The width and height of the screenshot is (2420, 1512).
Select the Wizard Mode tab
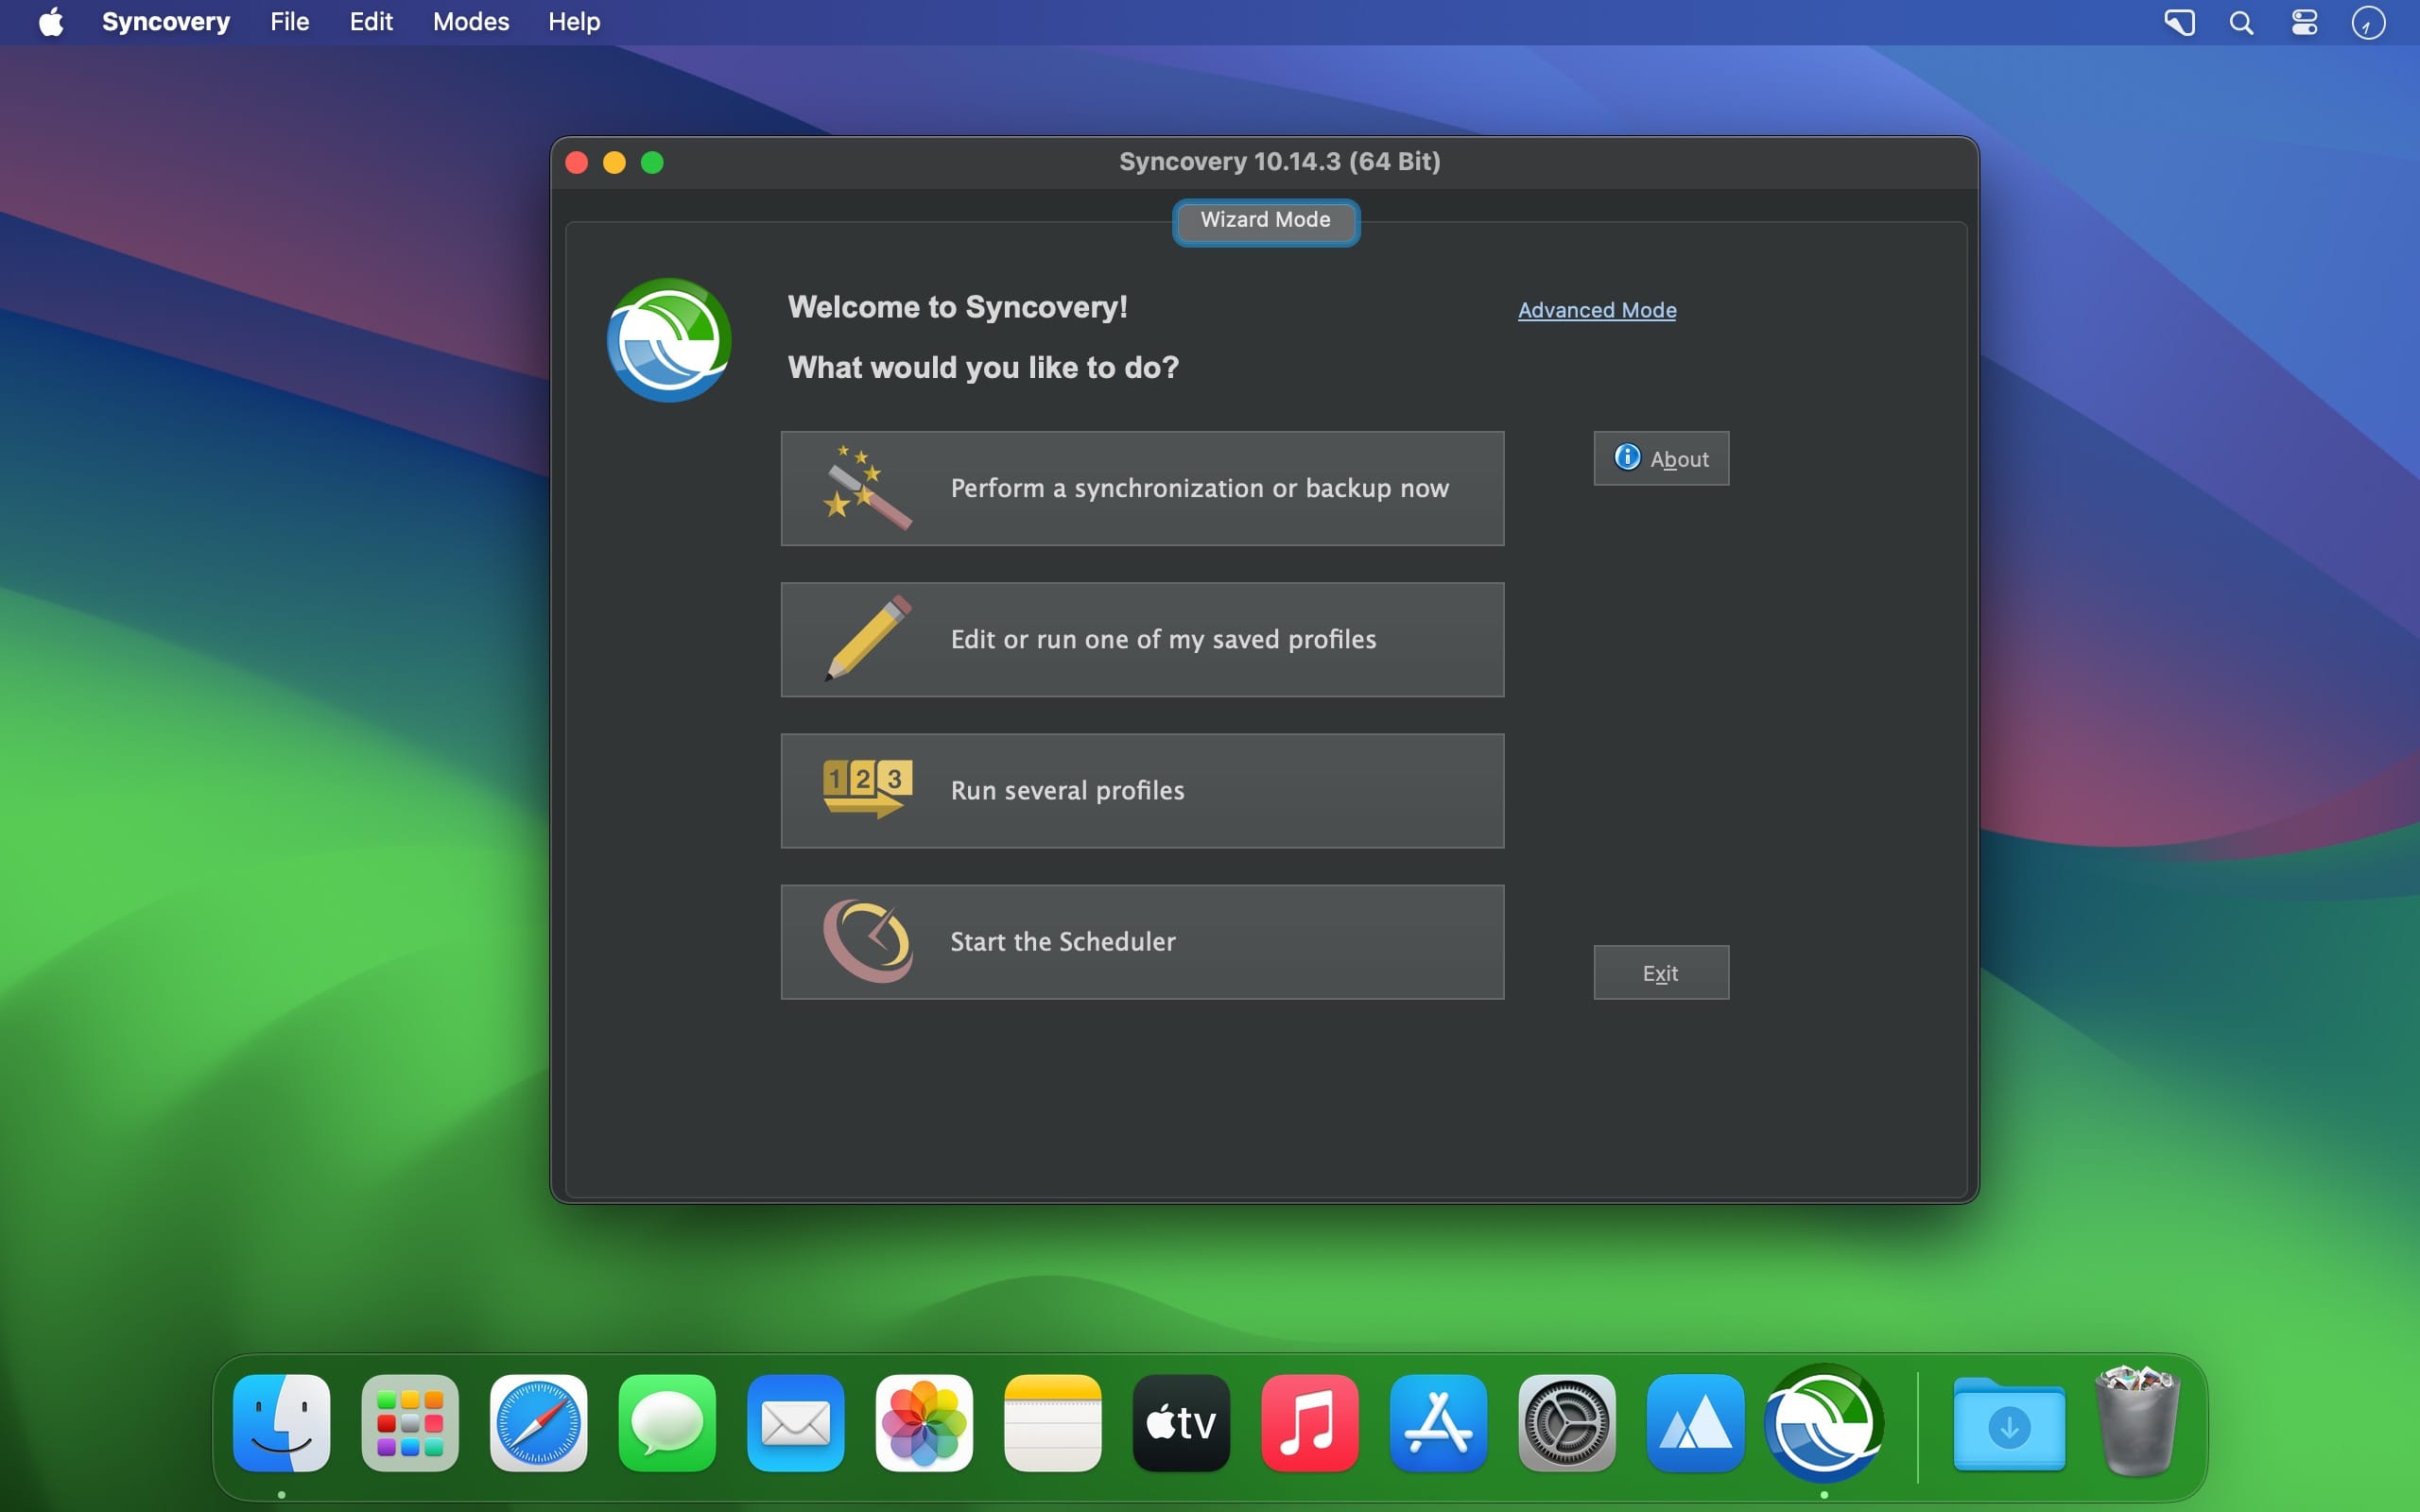click(1265, 221)
